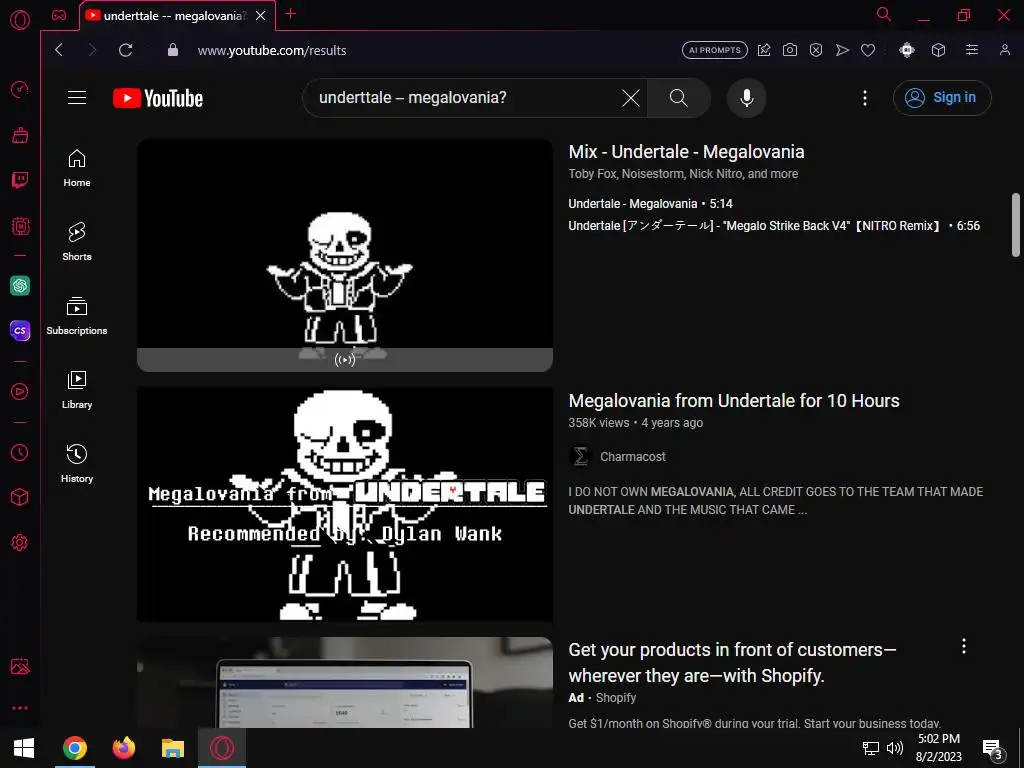Open ChatGPT sidebar icon
This screenshot has height=768, width=1024.
point(20,285)
